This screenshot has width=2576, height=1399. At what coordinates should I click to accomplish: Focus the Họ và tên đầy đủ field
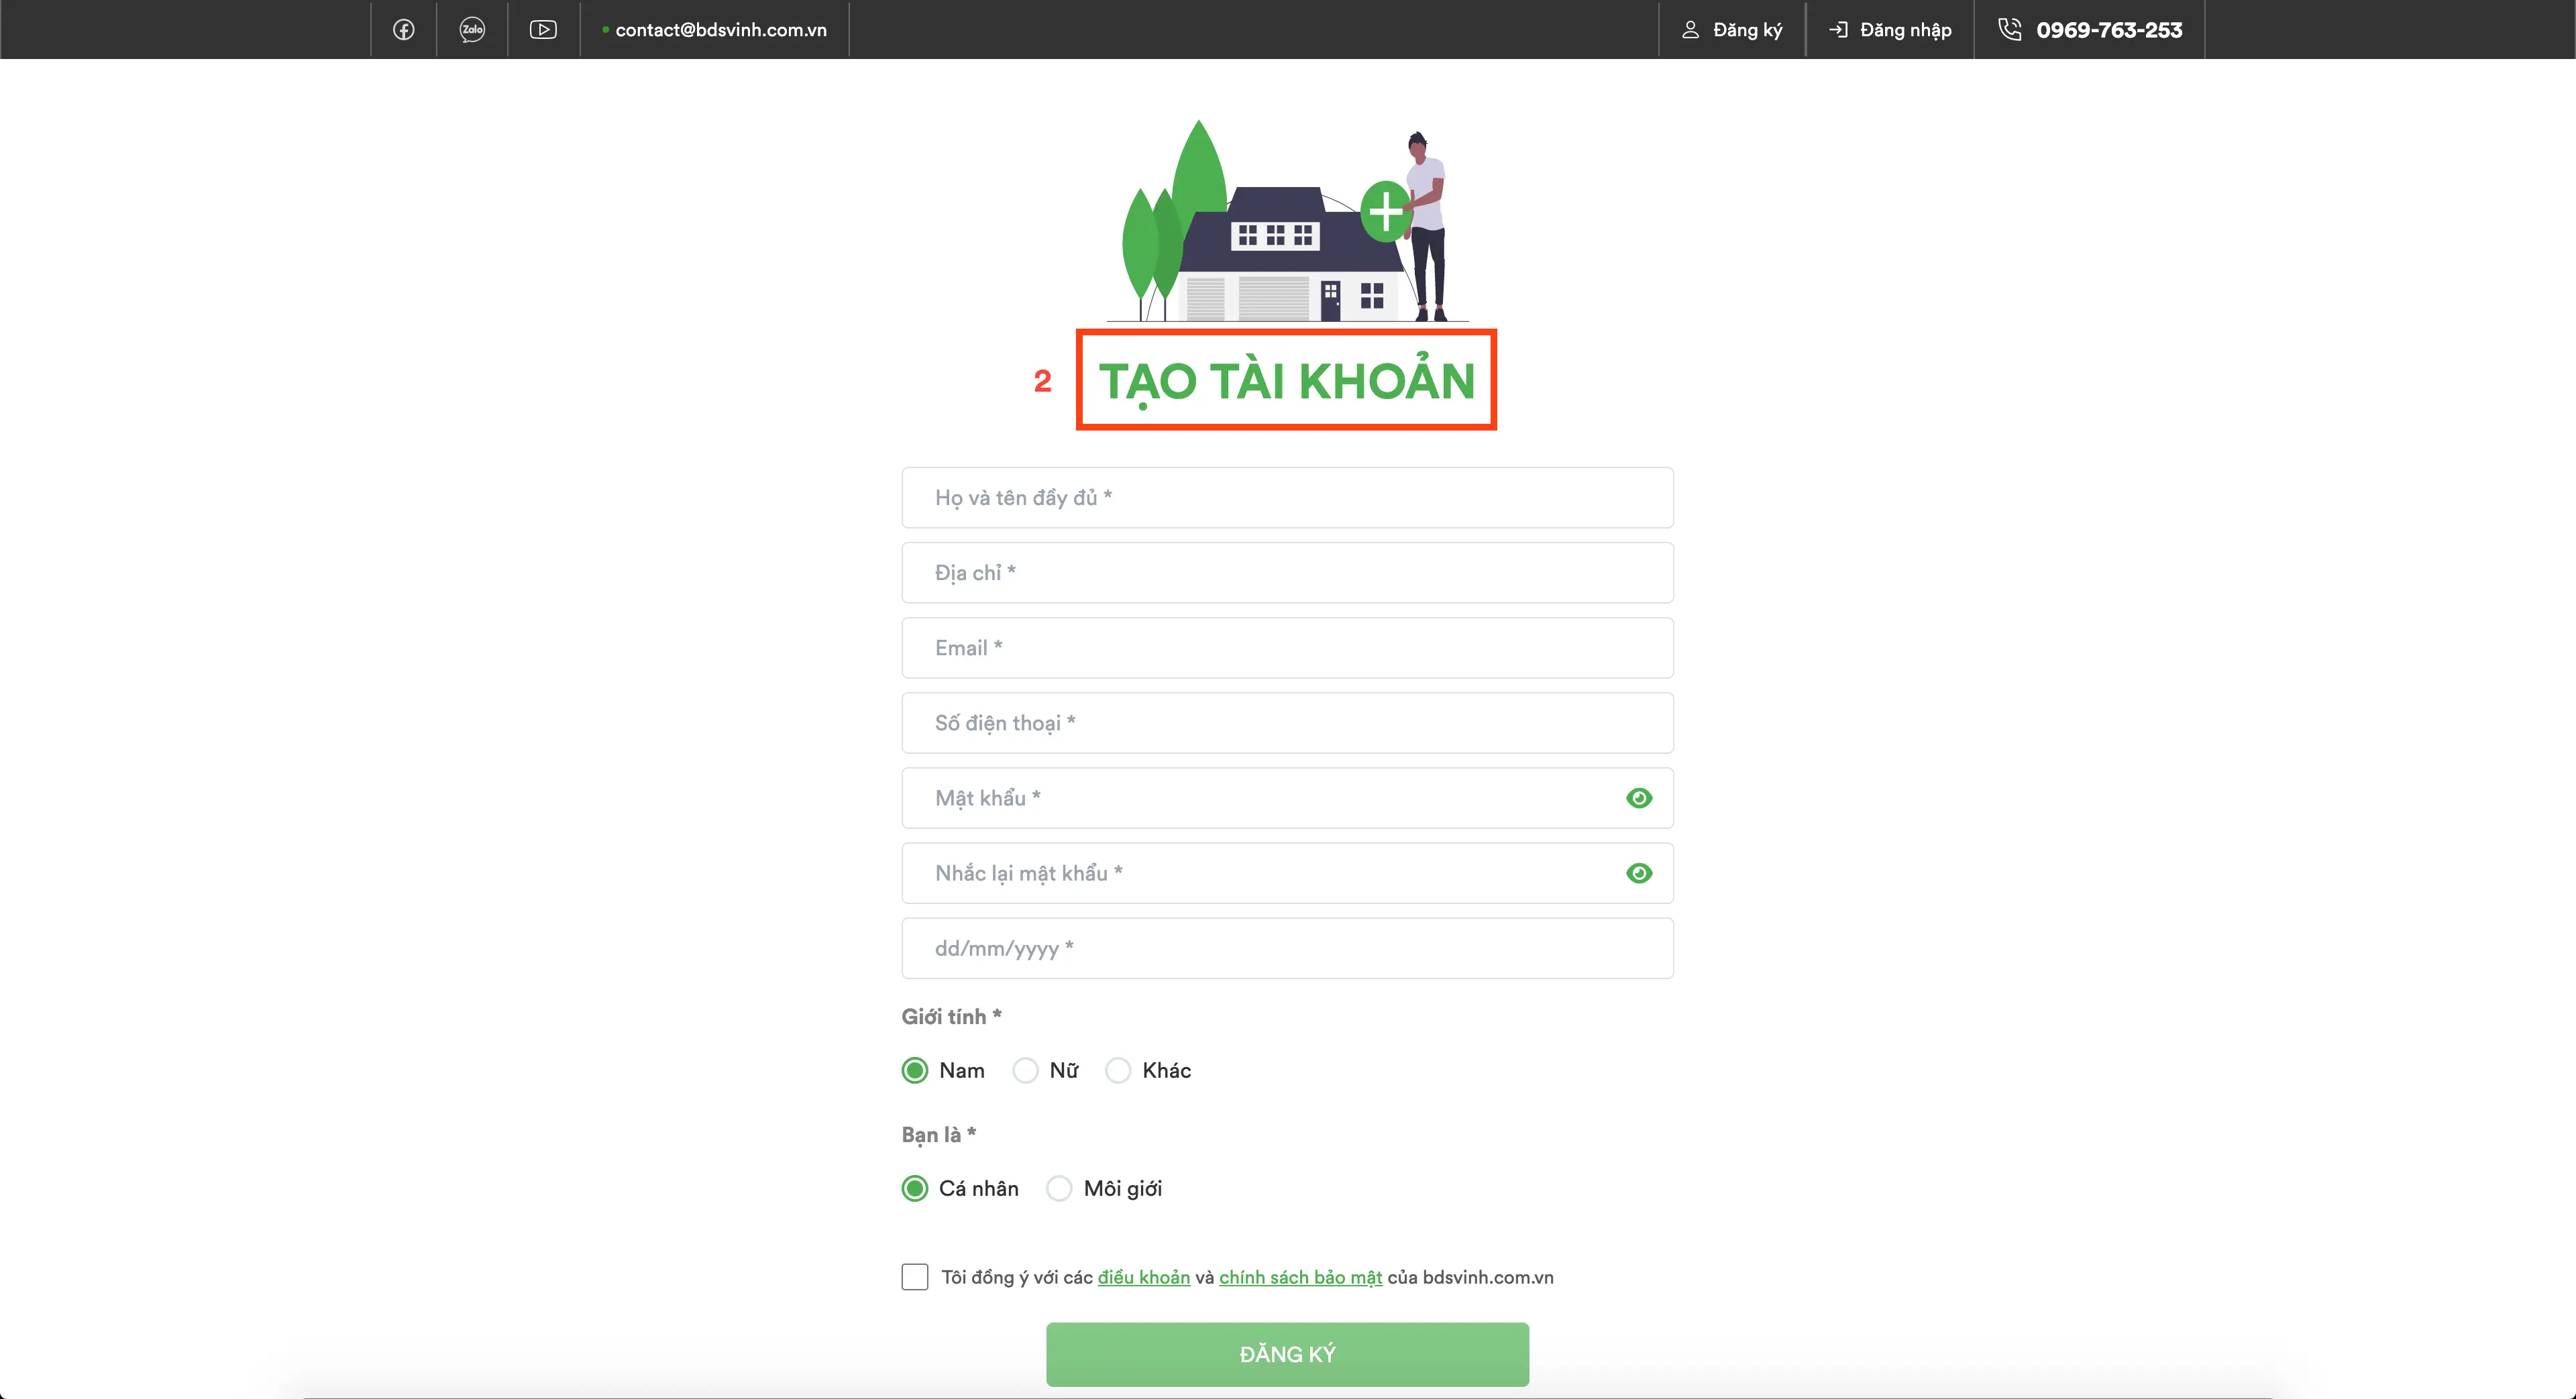(1286, 498)
